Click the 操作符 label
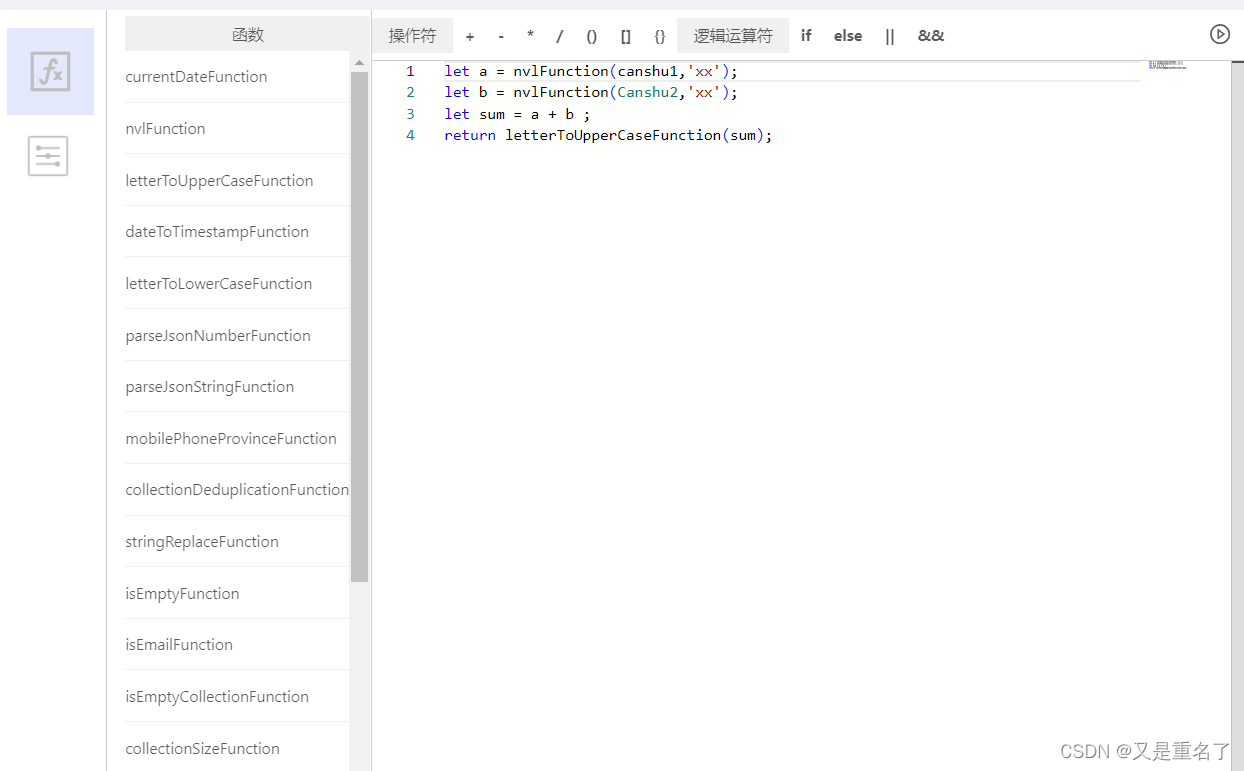1244x771 pixels. click(x=412, y=36)
